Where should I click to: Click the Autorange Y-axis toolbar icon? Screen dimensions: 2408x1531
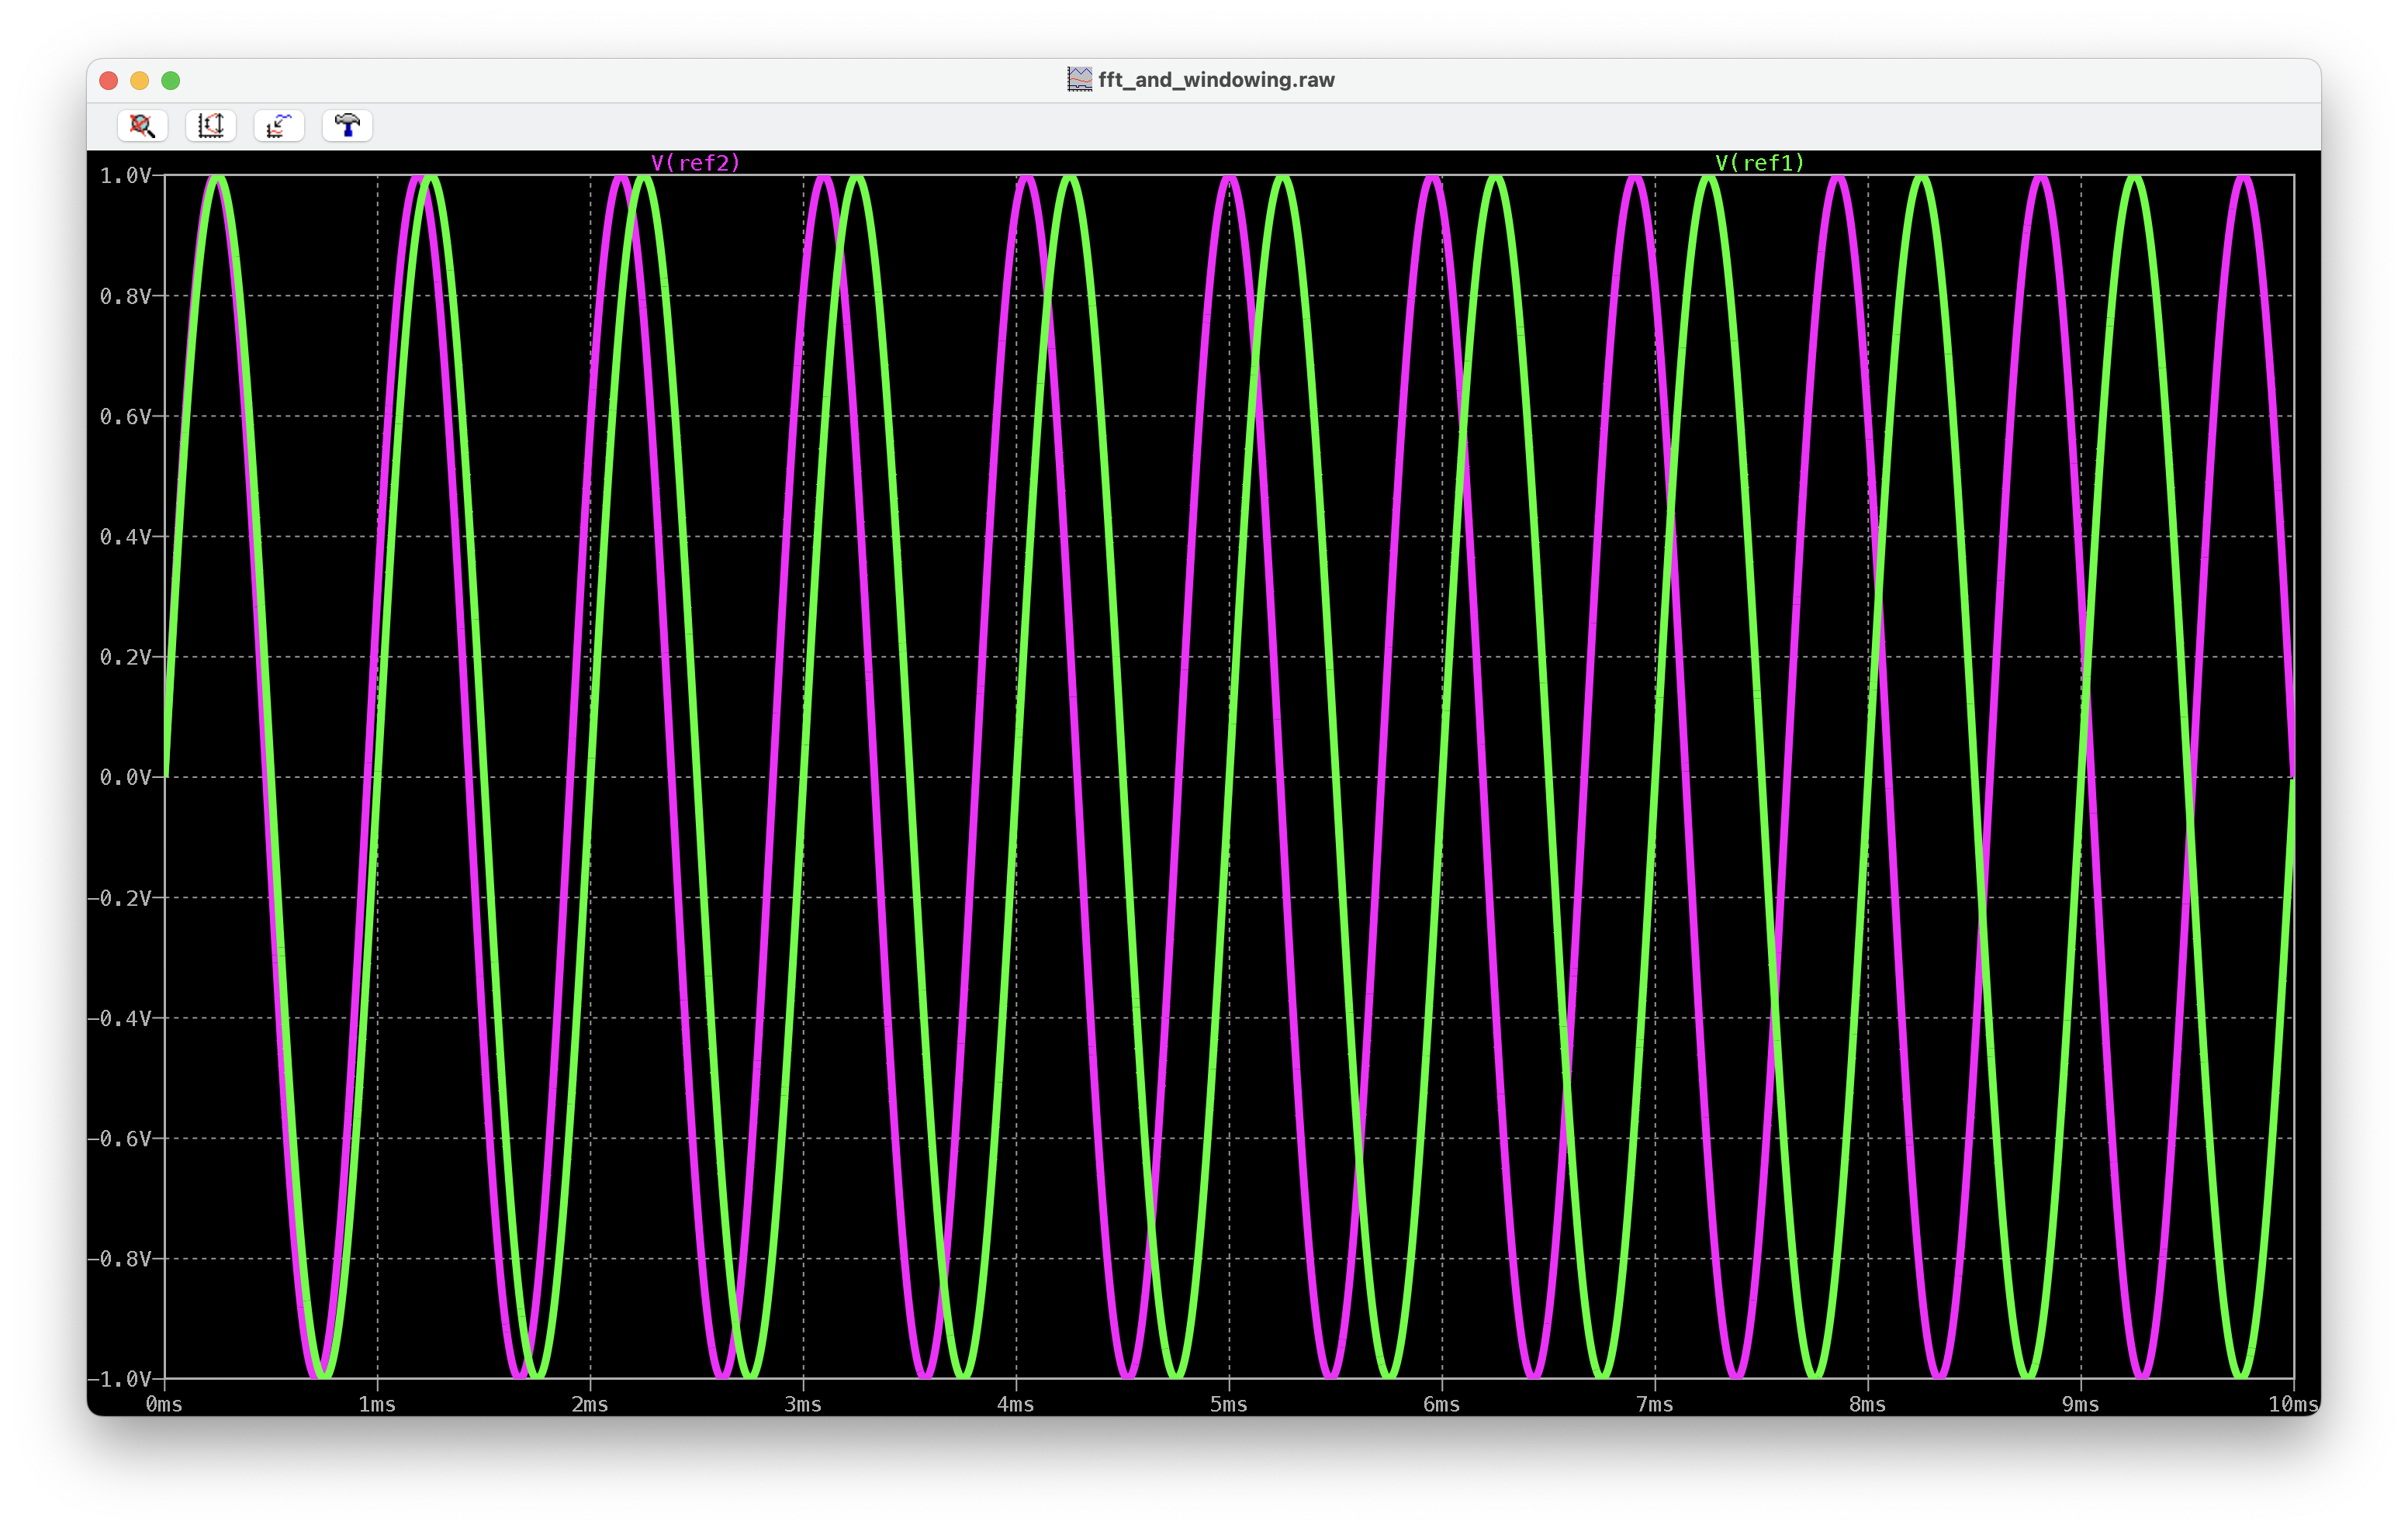click(x=211, y=125)
